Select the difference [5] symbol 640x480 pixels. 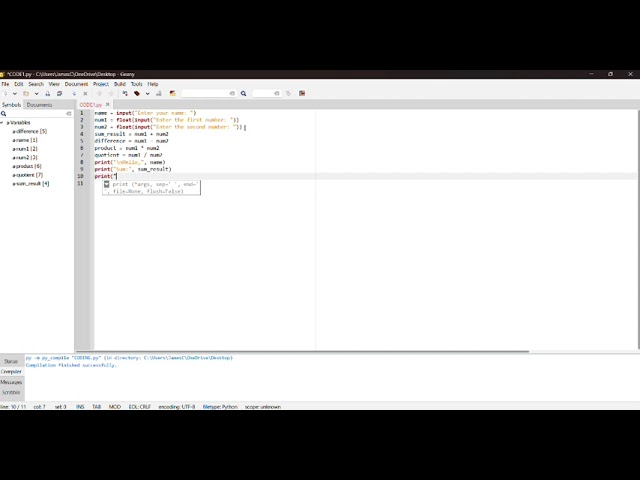coord(29,131)
